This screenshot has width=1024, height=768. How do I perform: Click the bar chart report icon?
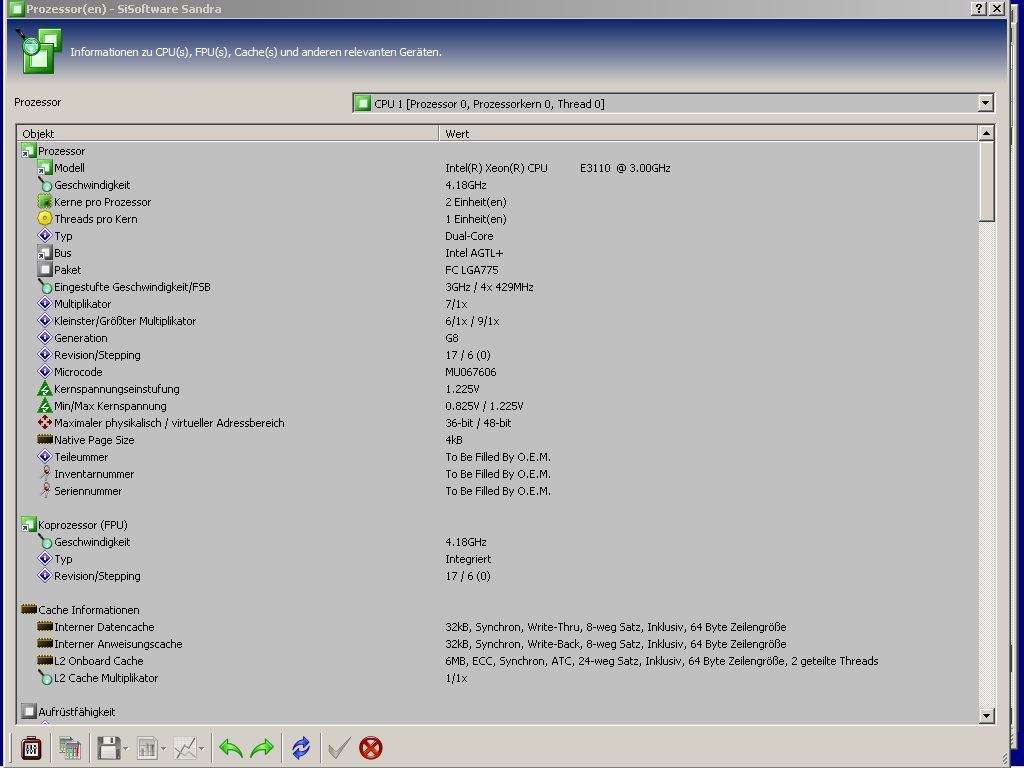(147, 748)
